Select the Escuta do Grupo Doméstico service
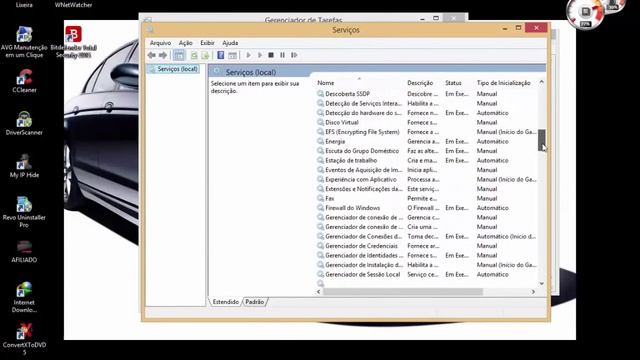The width and height of the screenshot is (640, 360). pos(427,151)
